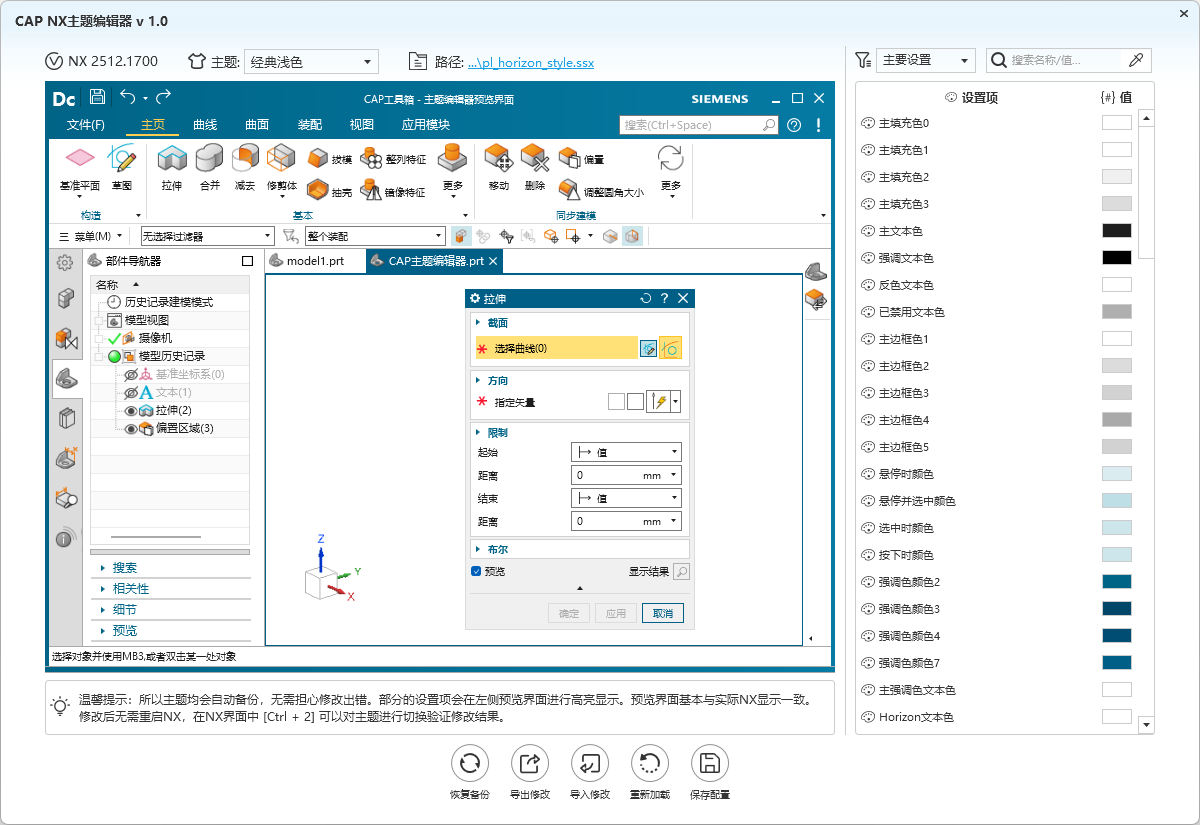Switch to the 曲线 ribbon tab
Viewport: 1200px width, 825px height.
point(205,125)
